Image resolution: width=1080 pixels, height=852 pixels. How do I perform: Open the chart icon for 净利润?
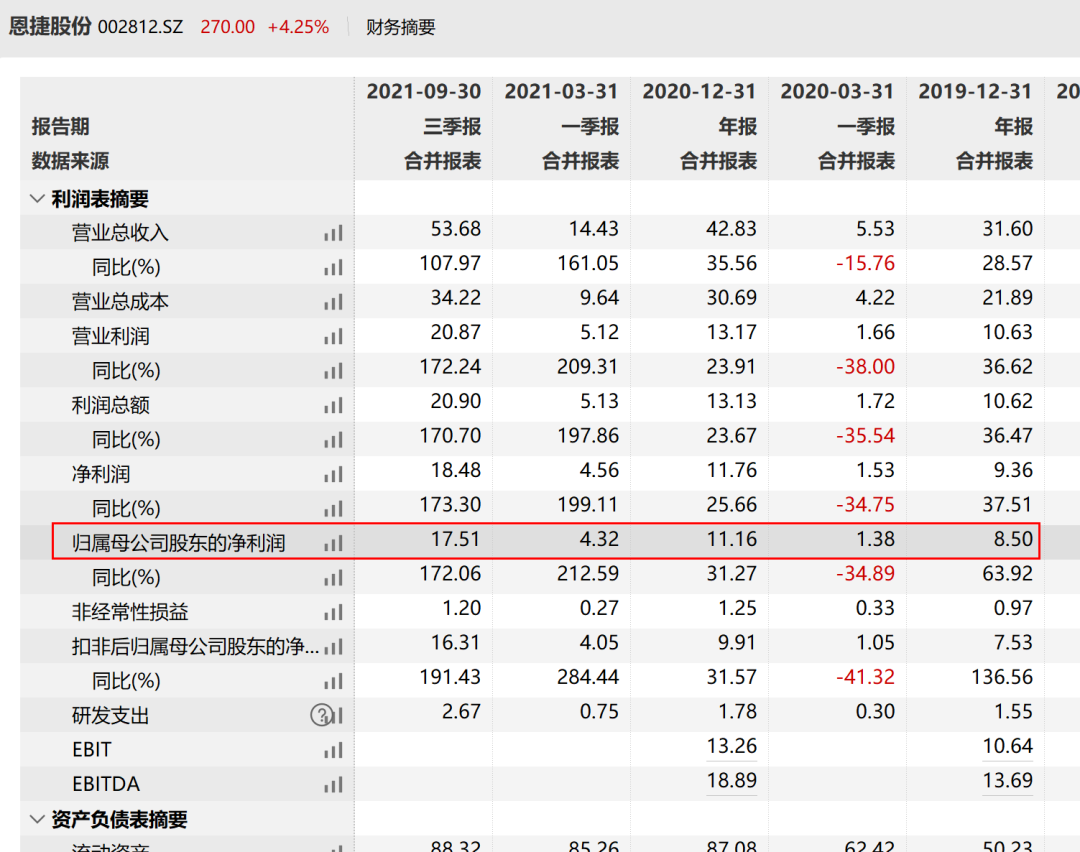pos(333,475)
